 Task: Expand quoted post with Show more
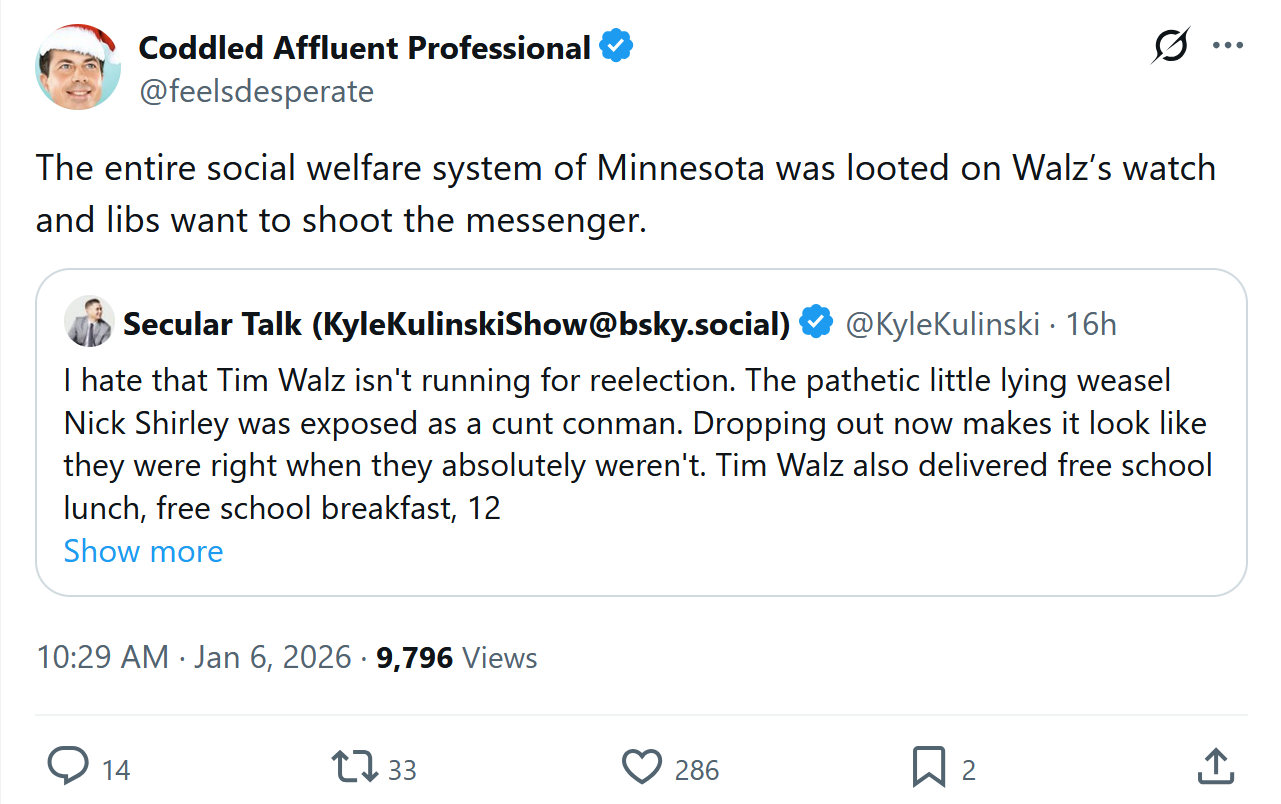pyautogui.click(x=143, y=551)
